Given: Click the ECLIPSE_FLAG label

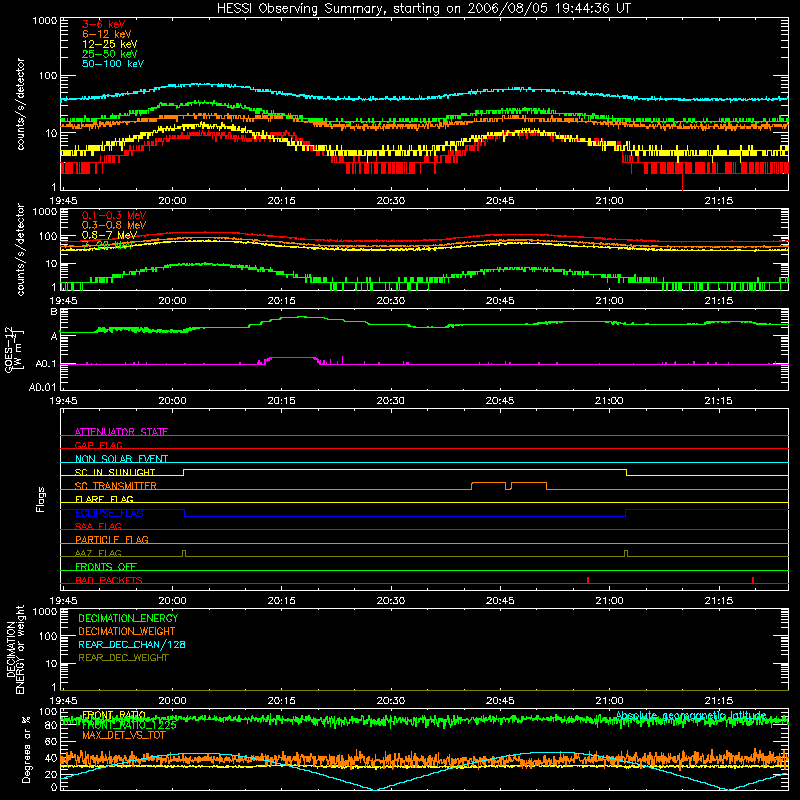Looking at the screenshot, I should tap(109, 513).
